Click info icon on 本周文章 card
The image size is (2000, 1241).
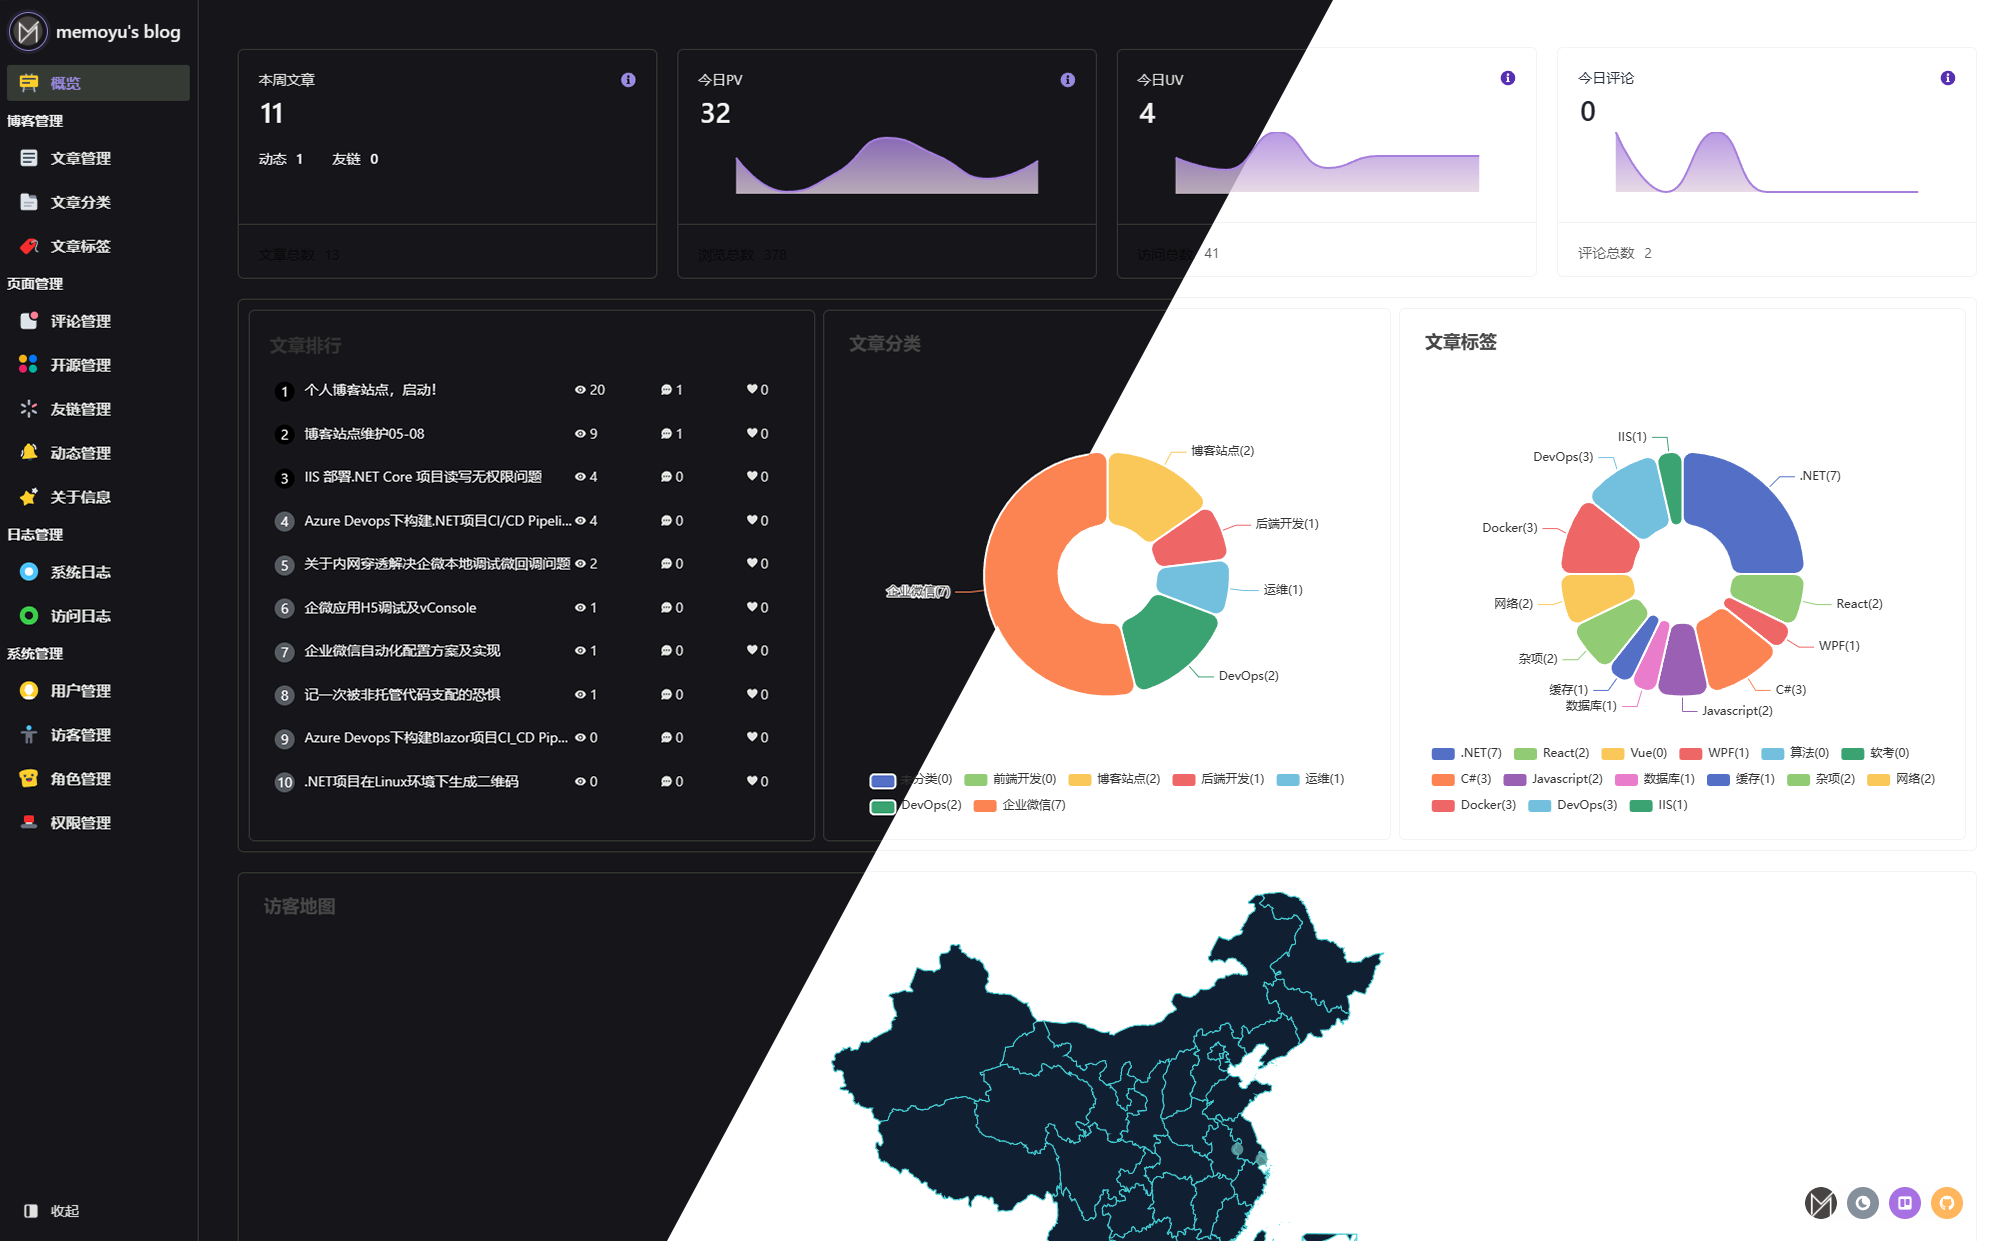coord(628,80)
